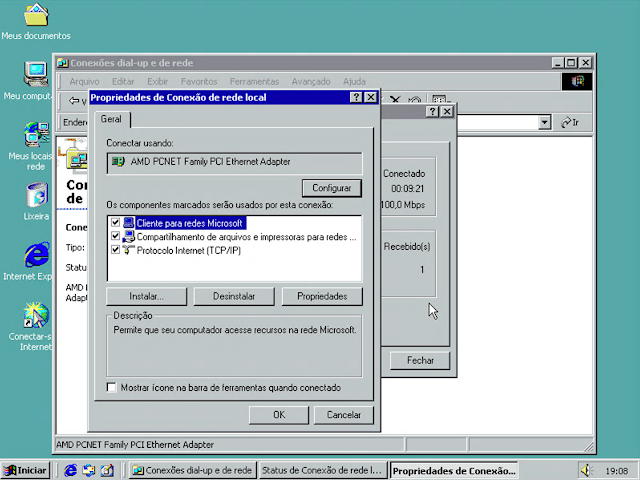Screen dimensions: 640x480
Task: Open the Lixeira recycle bin icon
Action: click(x=37, y=195)
